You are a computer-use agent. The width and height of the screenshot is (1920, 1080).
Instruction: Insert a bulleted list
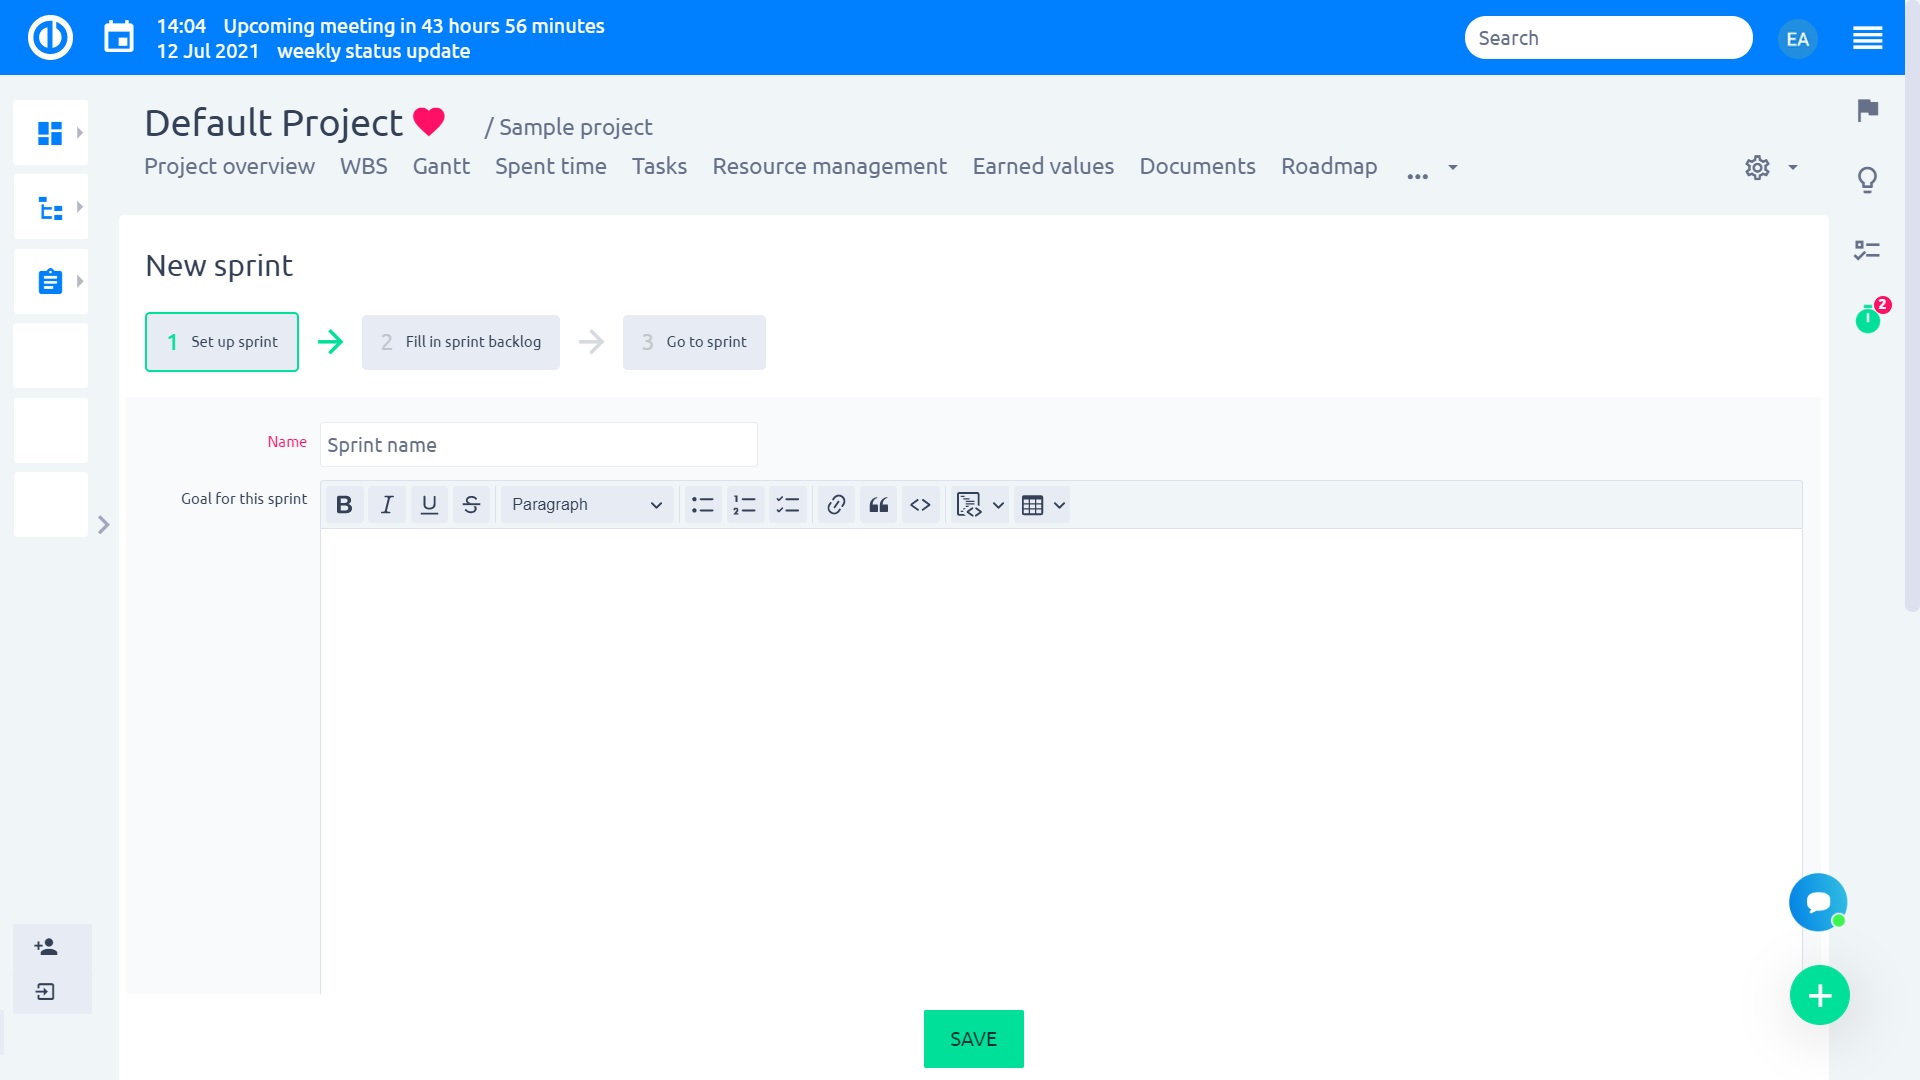point(703,505)
